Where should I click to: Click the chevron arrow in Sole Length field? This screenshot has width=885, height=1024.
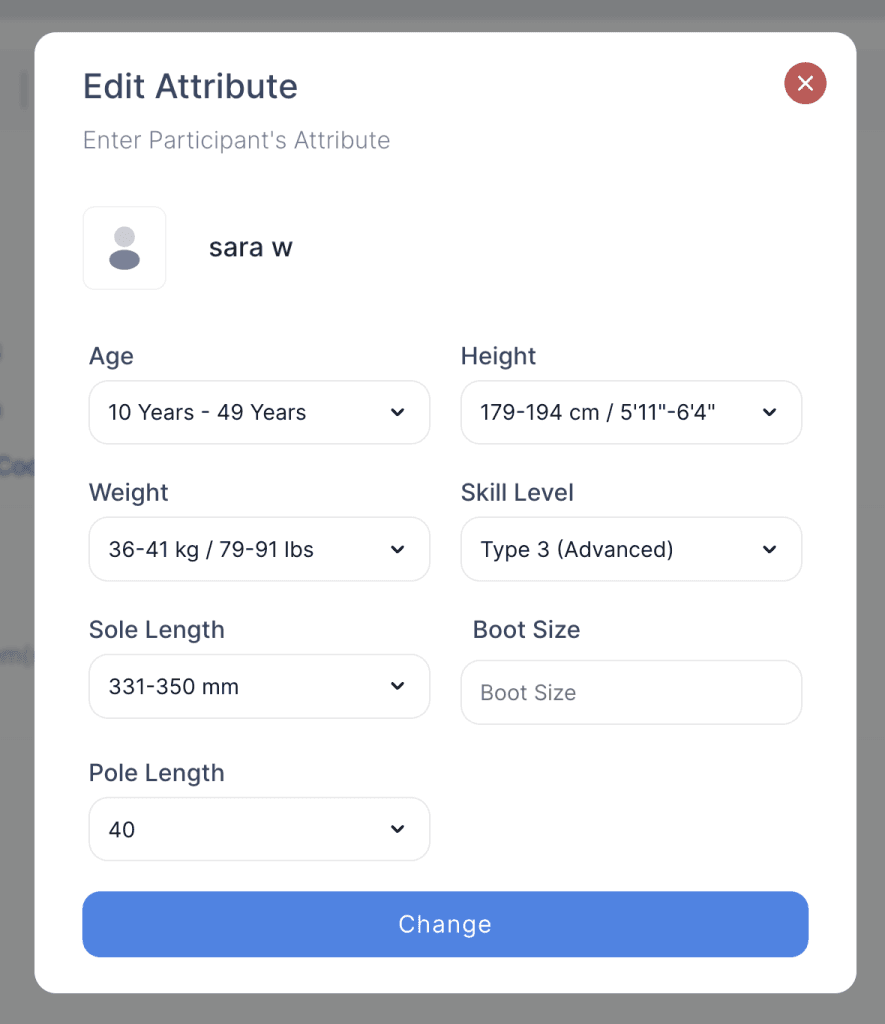point(397,686)
